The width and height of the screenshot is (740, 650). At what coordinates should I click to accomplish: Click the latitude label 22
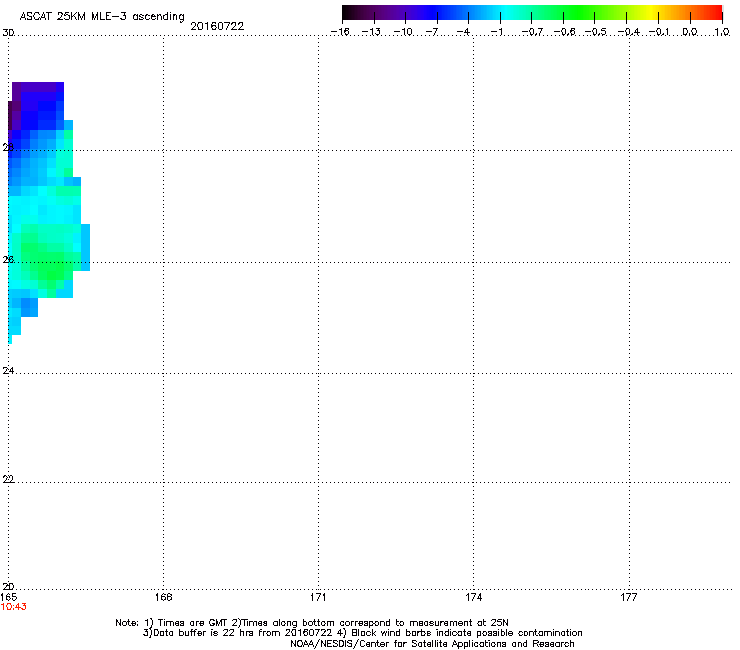click(x=8, y=479)
